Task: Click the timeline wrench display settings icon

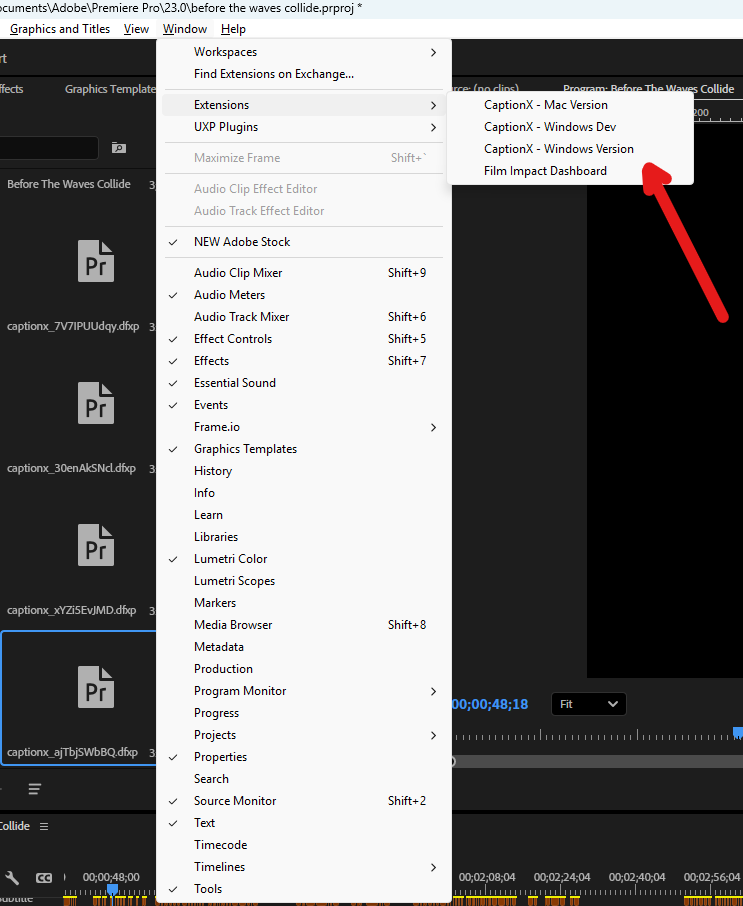Action: coord(12,878)
